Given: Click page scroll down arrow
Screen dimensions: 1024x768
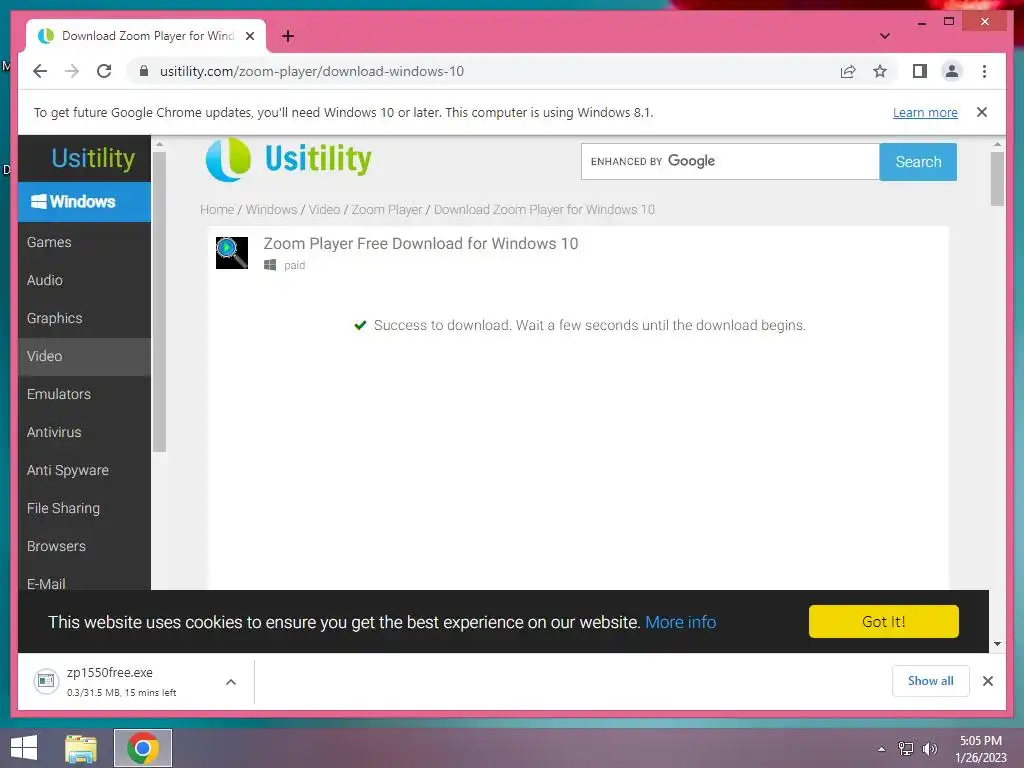Looking at the screenshot, I should coord(997,644).
